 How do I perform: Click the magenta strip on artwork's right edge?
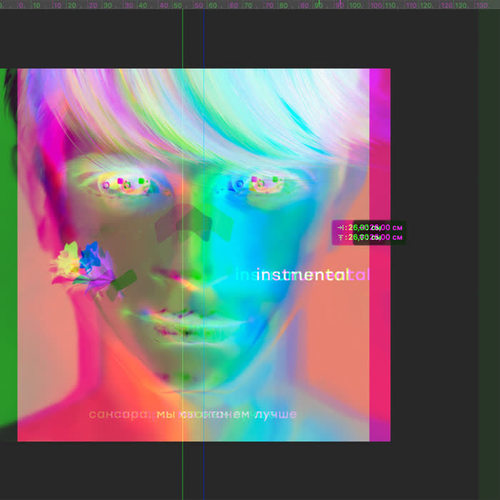[380, 255]
